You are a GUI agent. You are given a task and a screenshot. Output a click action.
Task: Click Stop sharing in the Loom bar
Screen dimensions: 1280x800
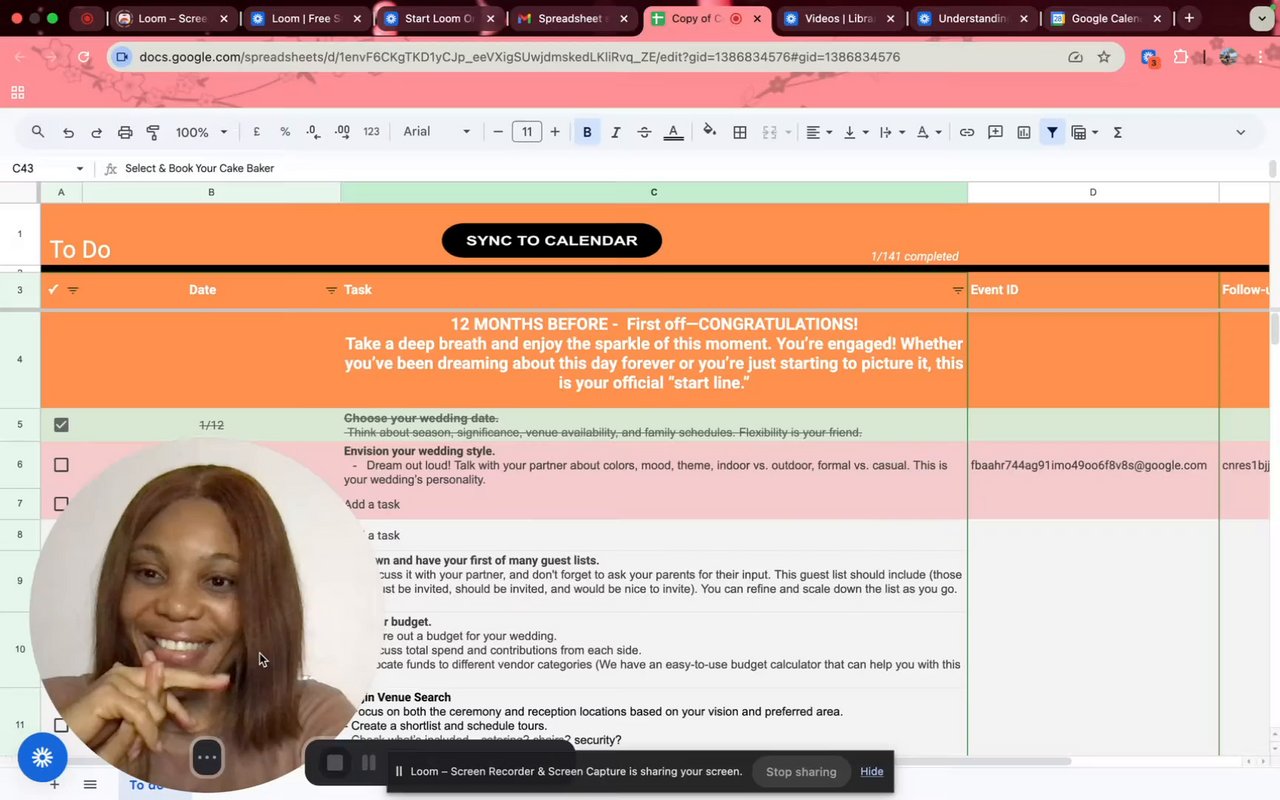pyautogui.click(x=801, y=771)
